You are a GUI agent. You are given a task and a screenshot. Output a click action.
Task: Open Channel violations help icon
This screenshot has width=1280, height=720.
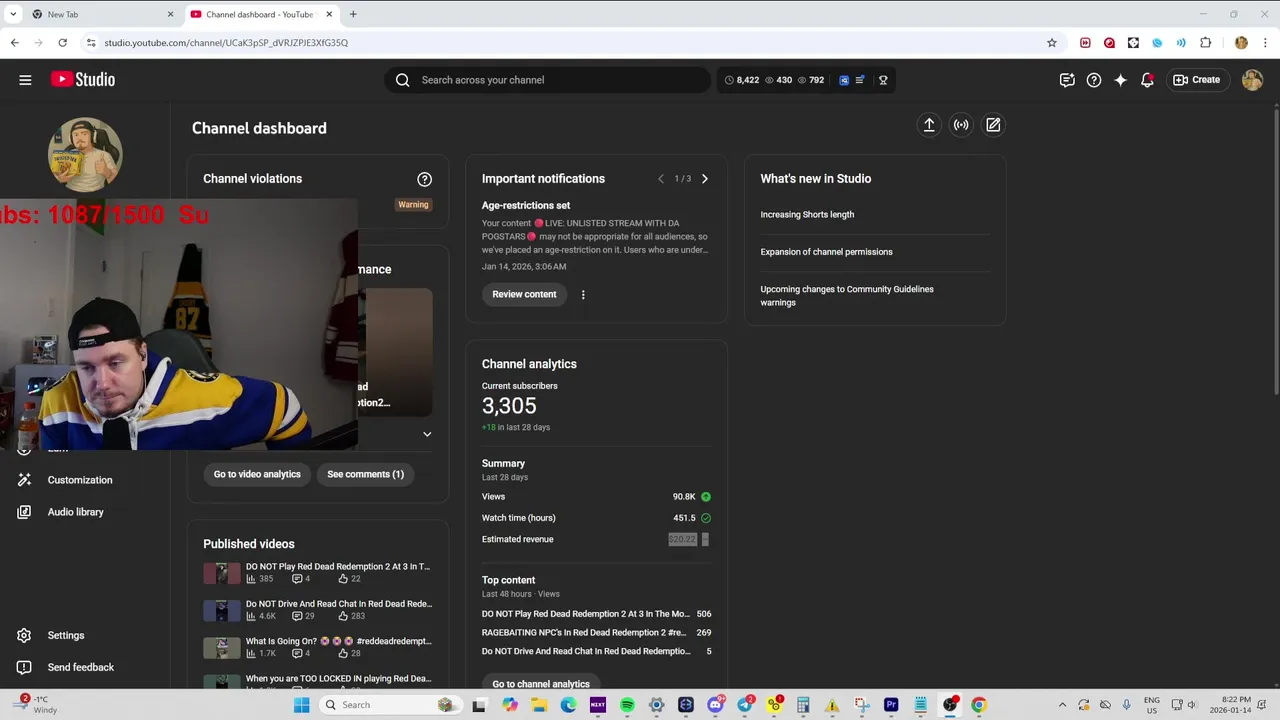[x=424, y=179]
